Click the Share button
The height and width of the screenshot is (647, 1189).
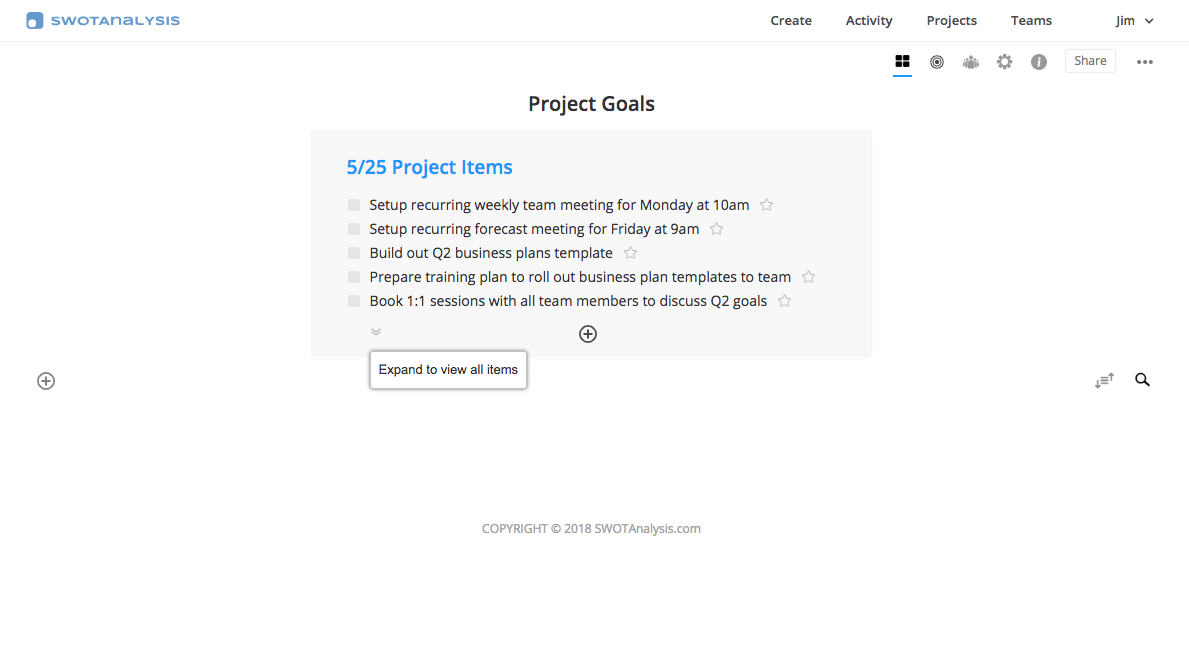click(x=1090, y=61)
